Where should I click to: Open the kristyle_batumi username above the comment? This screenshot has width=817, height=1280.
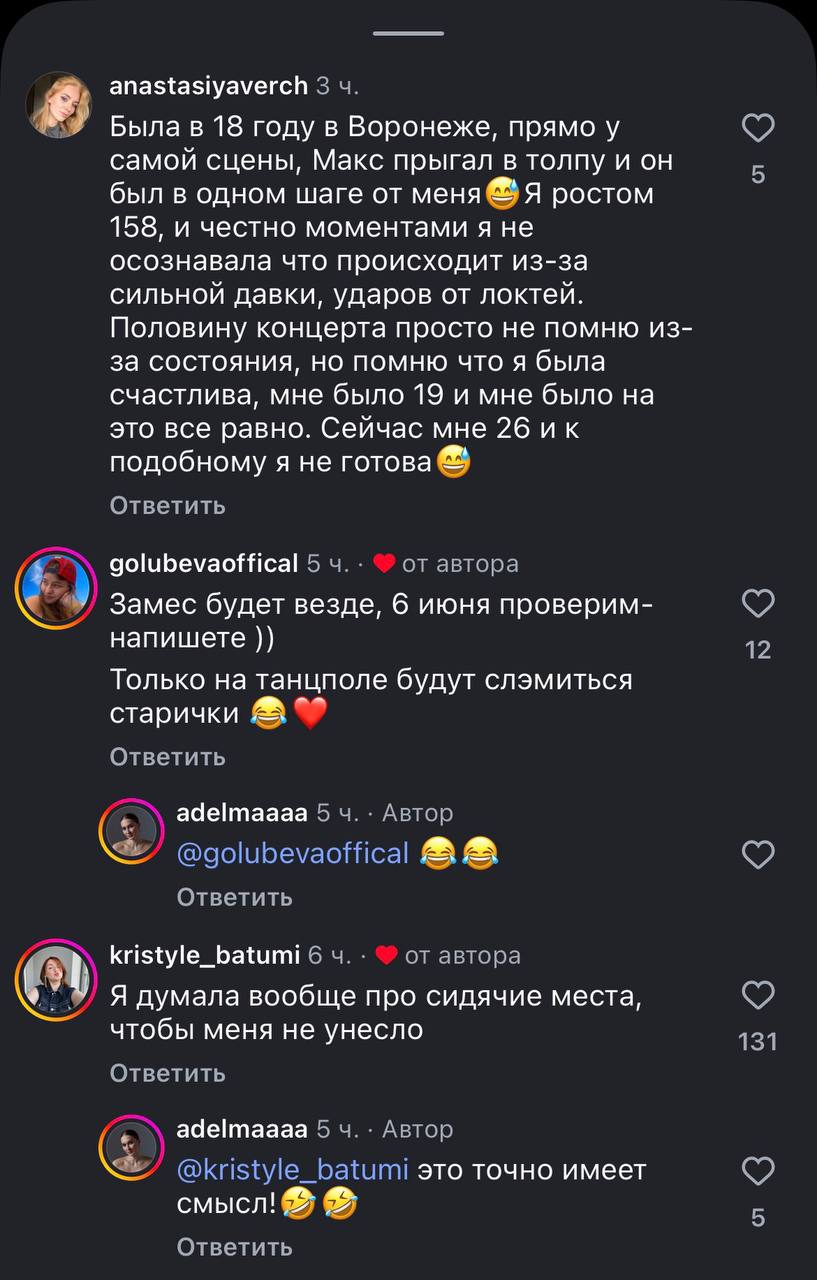pyautogui.click(x=204, y=956)
